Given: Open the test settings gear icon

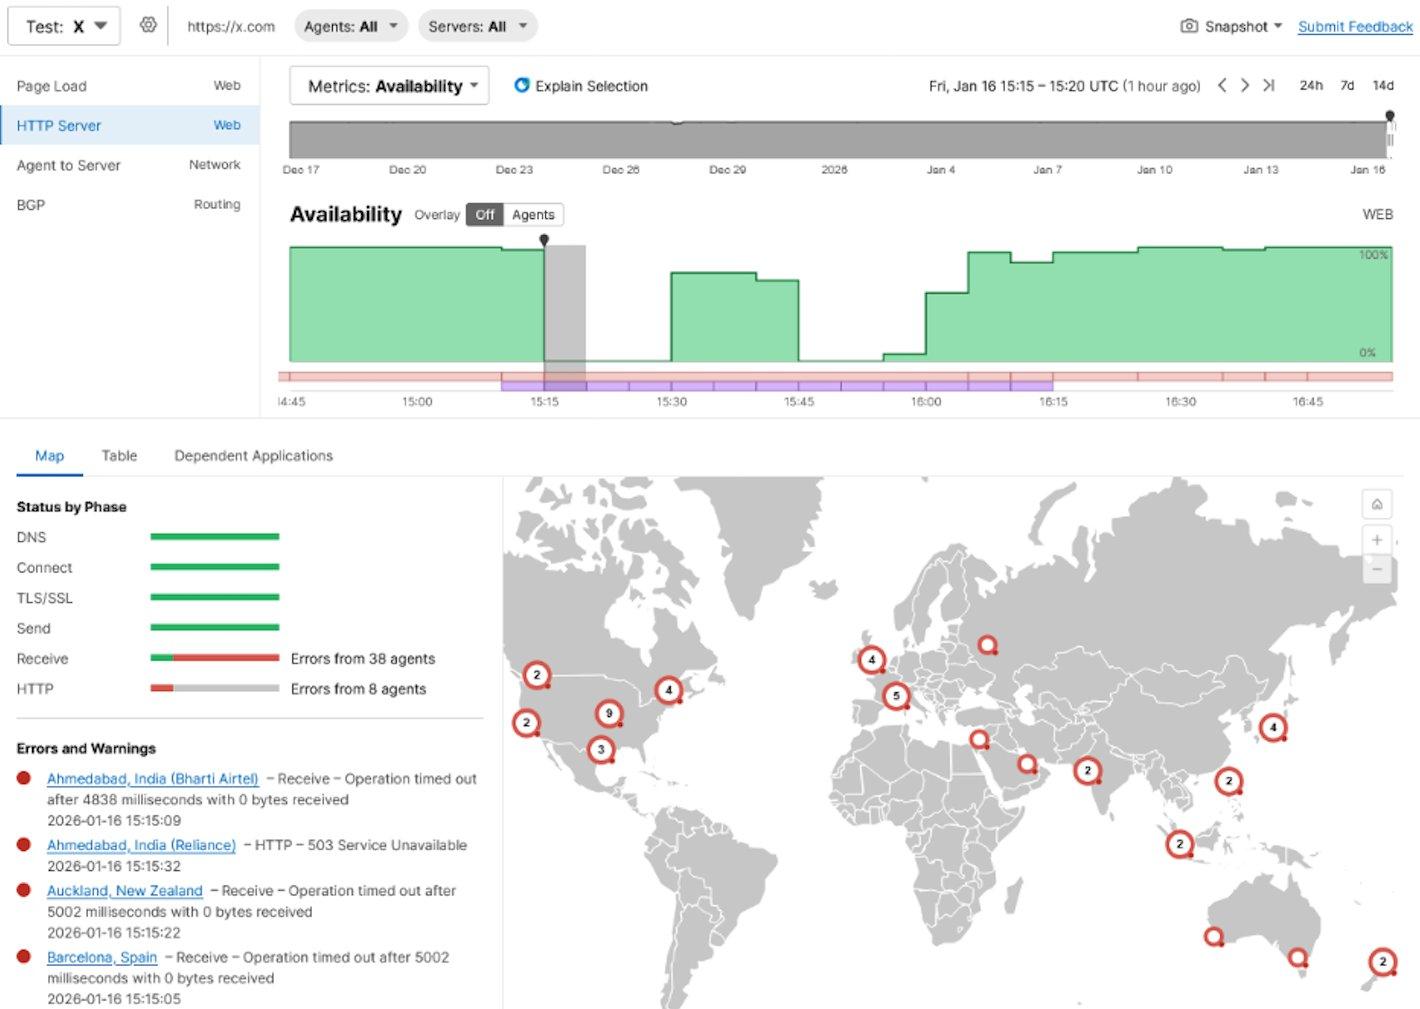Looking at the screenshot, I should pos(148,26).
